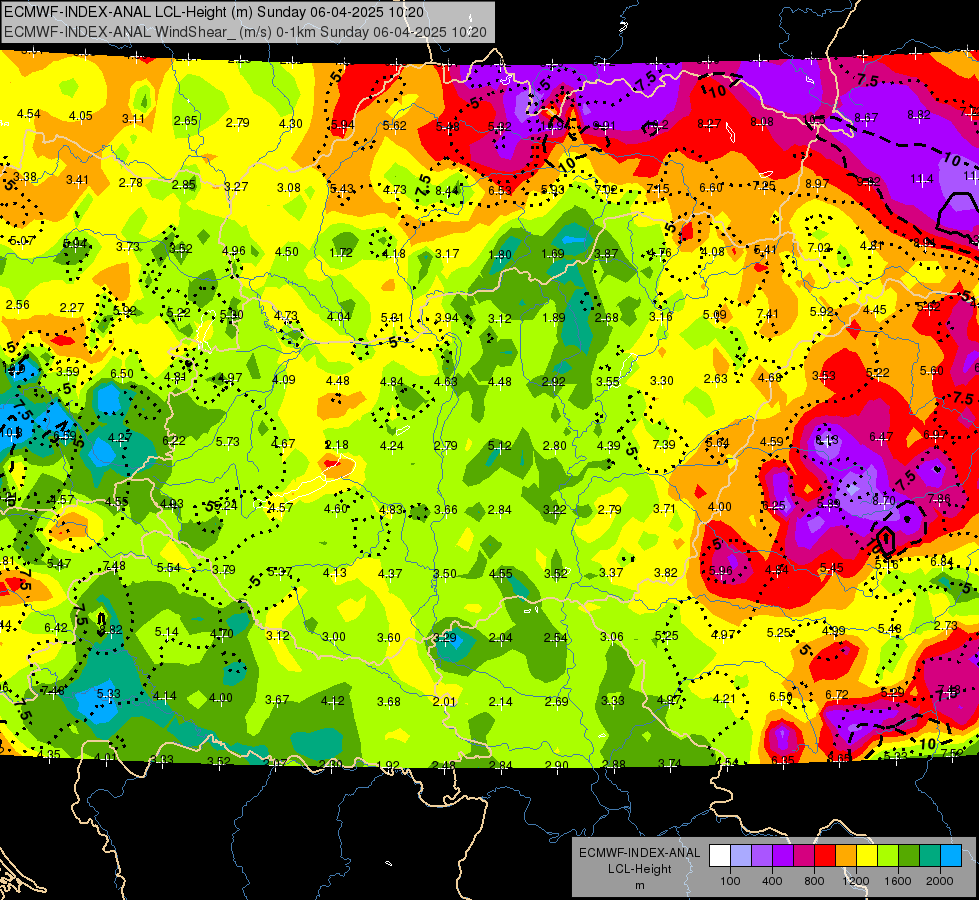979x900 pixels.
Task: Click the grid value 1.72
Action: coord(341,253)
